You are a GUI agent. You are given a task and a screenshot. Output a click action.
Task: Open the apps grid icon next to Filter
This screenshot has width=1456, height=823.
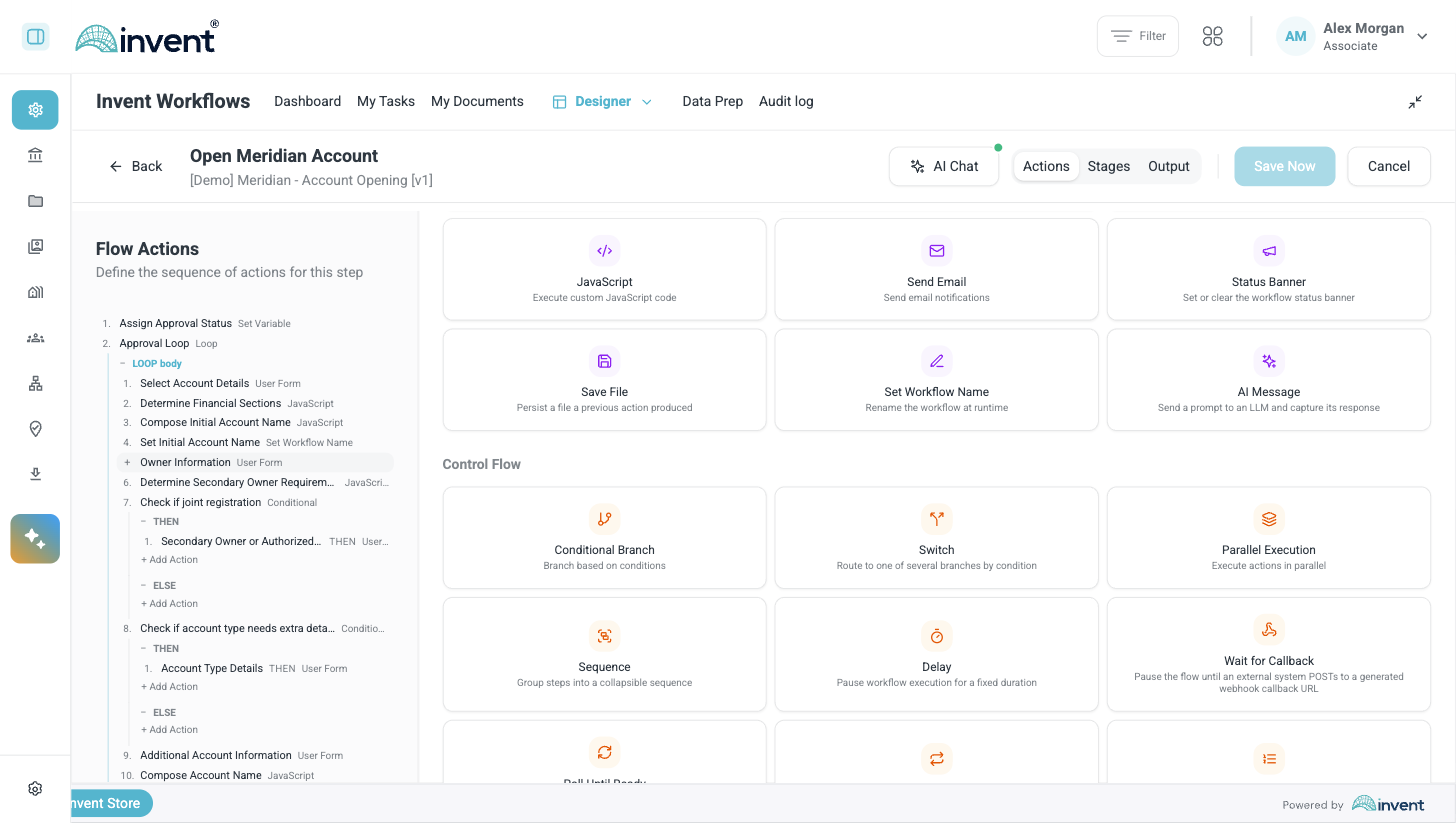tap(1213, 36)
